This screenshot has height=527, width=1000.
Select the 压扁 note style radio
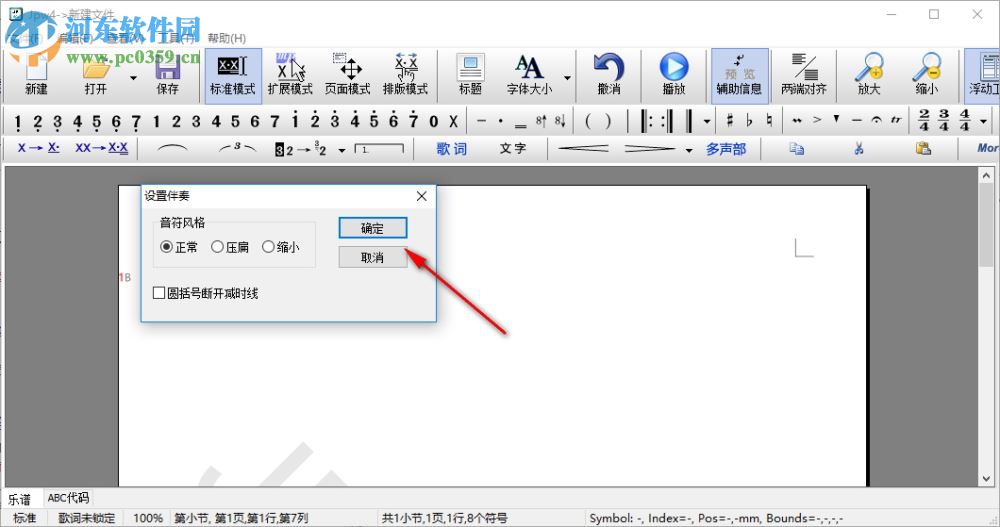tap(230, 247)
